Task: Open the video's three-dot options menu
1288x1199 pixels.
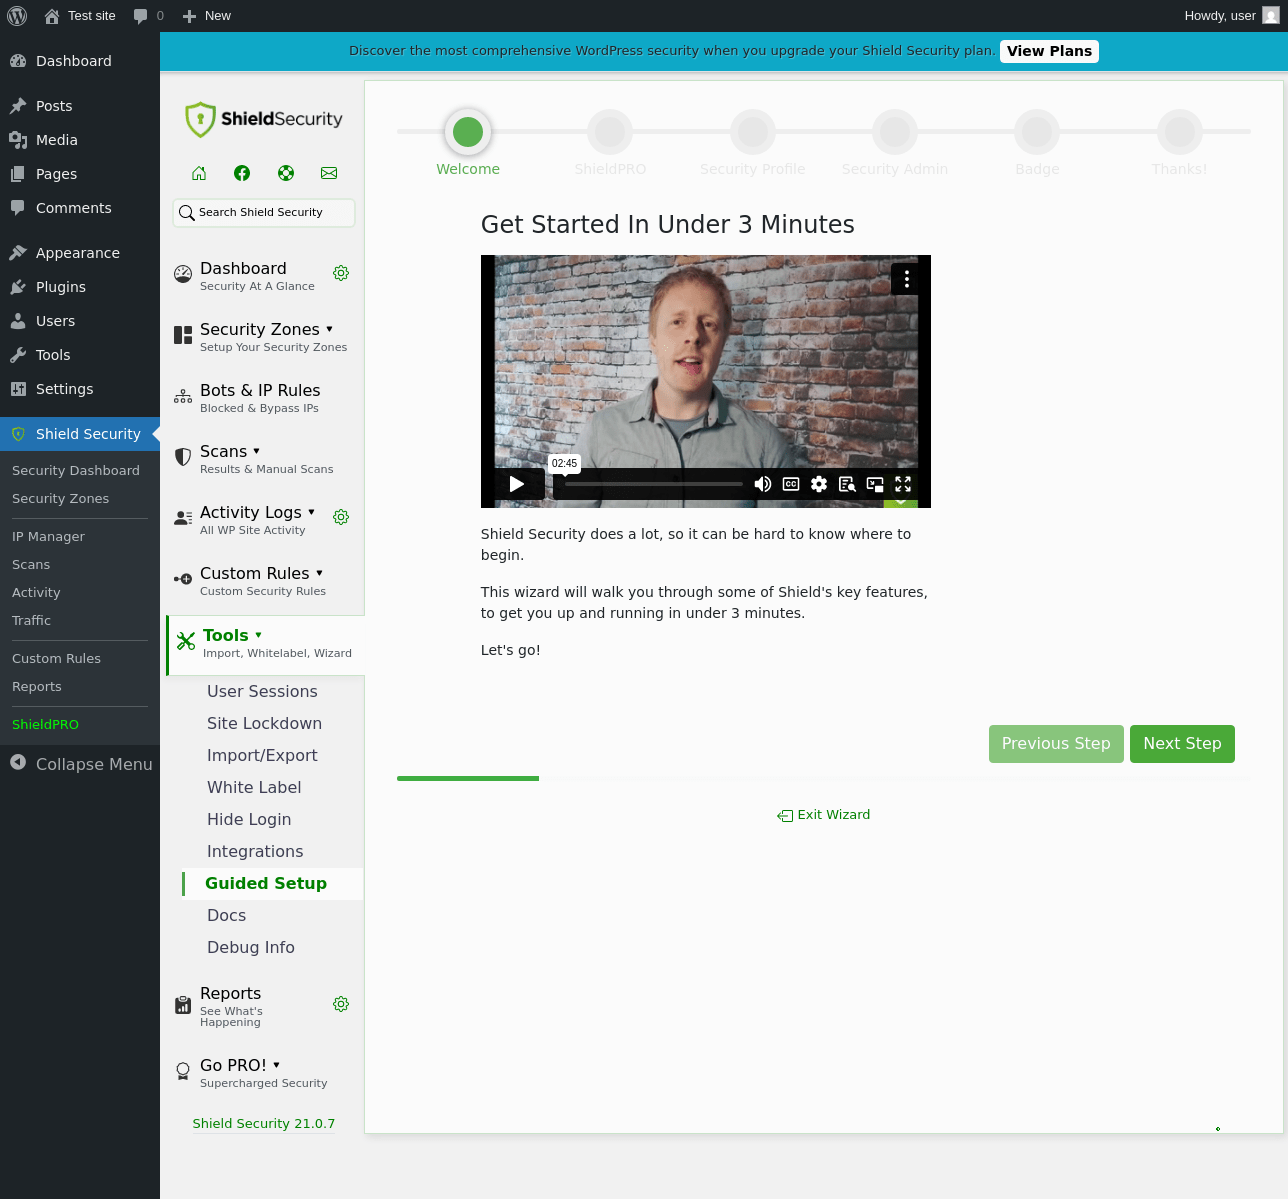Action: click(907, 279)
